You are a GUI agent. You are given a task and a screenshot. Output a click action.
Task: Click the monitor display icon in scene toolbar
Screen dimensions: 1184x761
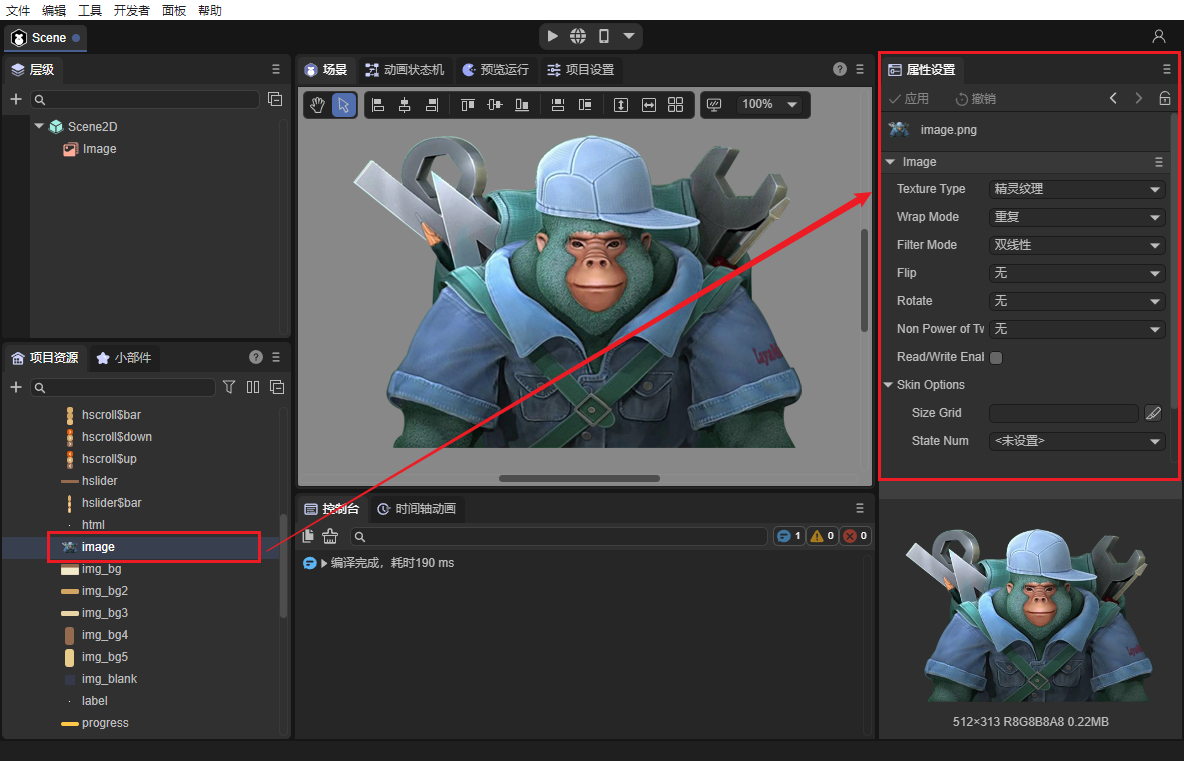[714, 105]
